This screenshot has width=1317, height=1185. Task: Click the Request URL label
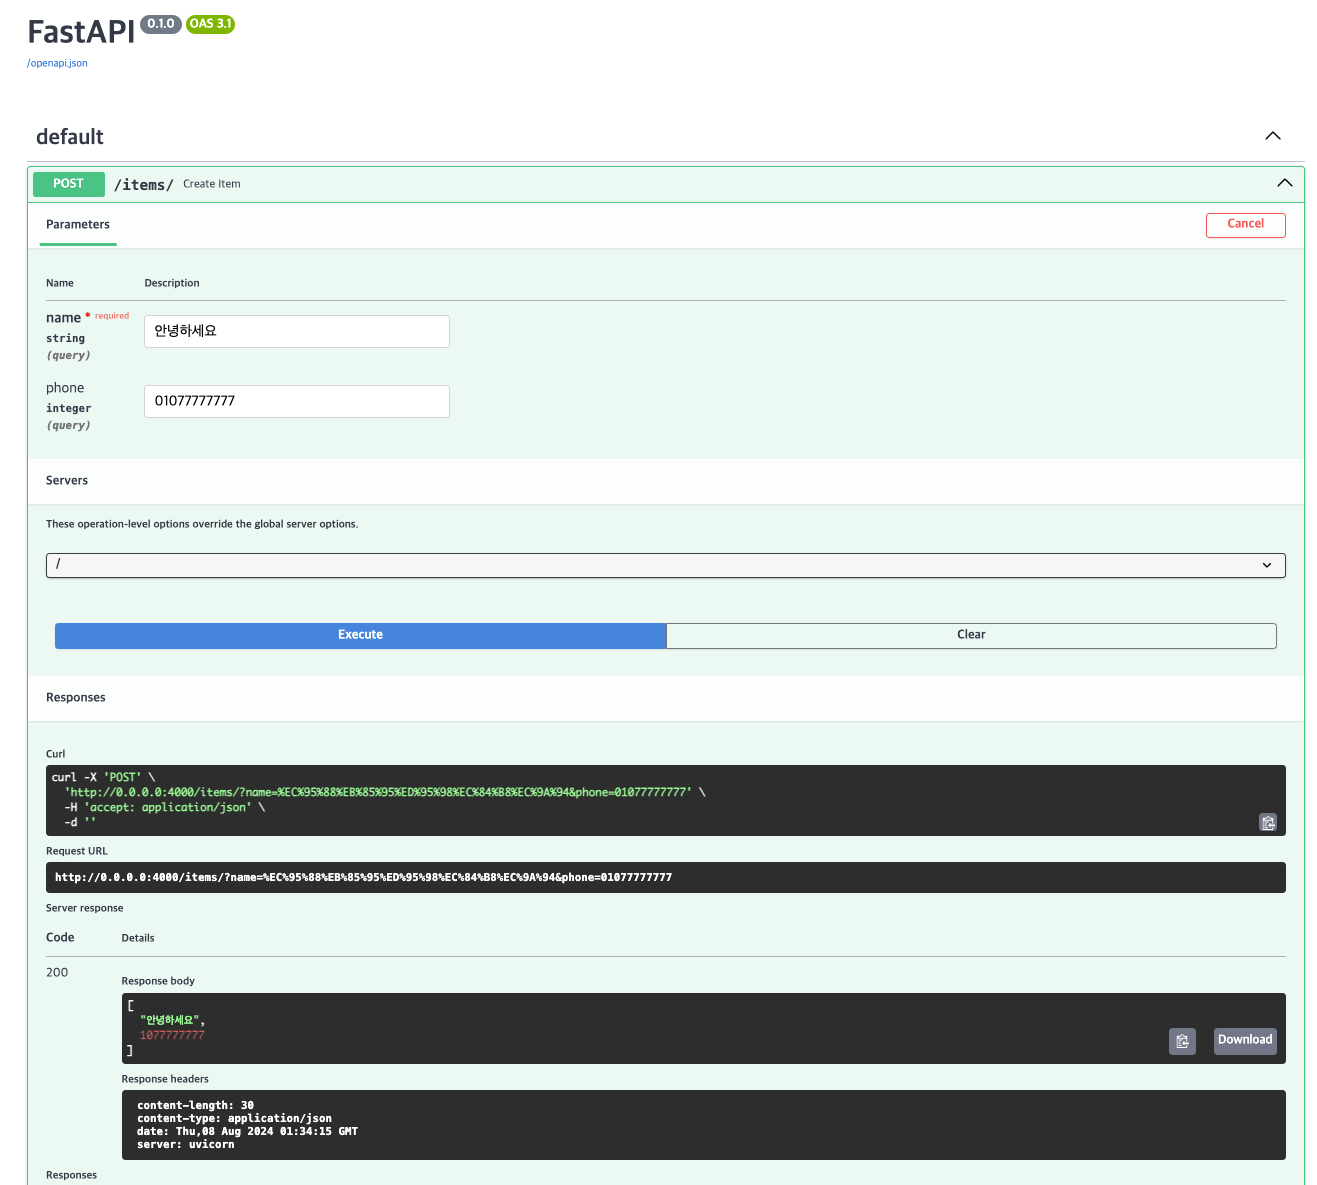[x=77, y=851]
